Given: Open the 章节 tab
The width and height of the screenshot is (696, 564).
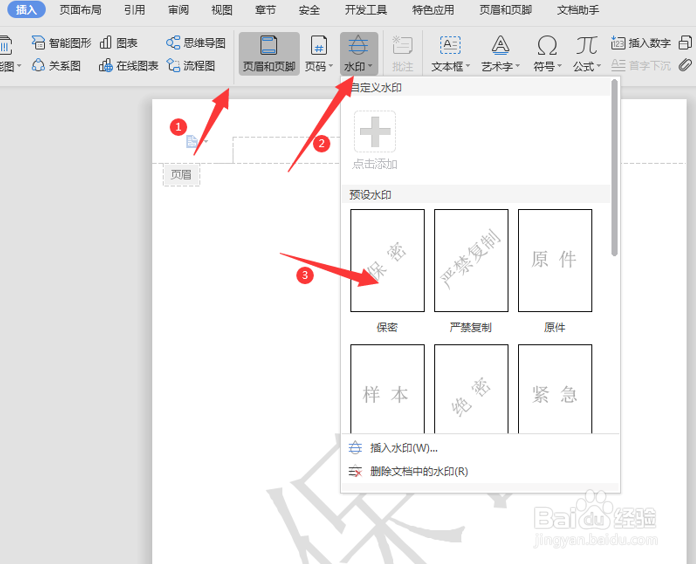Looking at the screenshot, I should point(265,10).
